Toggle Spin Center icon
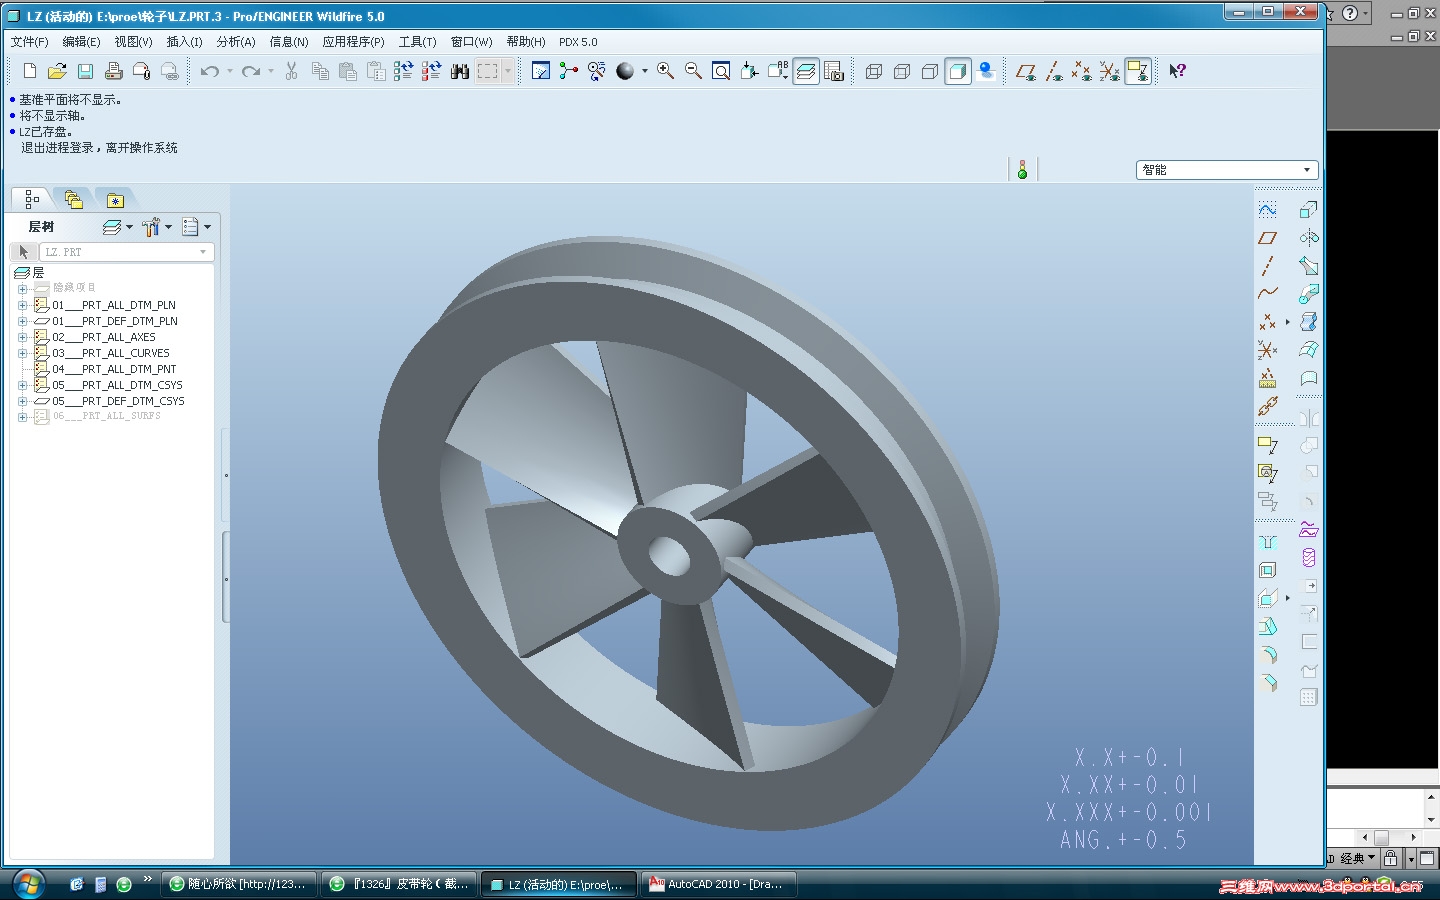The height and width of the screenshot is (900, 1440). click(569, 71)
